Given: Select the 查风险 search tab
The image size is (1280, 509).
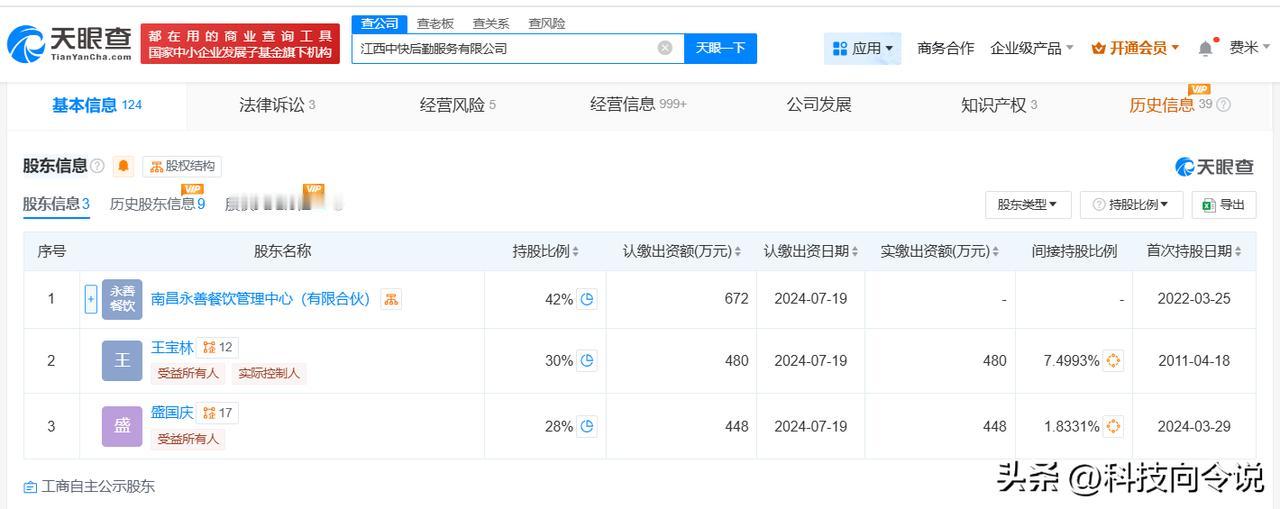Looking at the screenshot, I should click(x=547, y=23).
